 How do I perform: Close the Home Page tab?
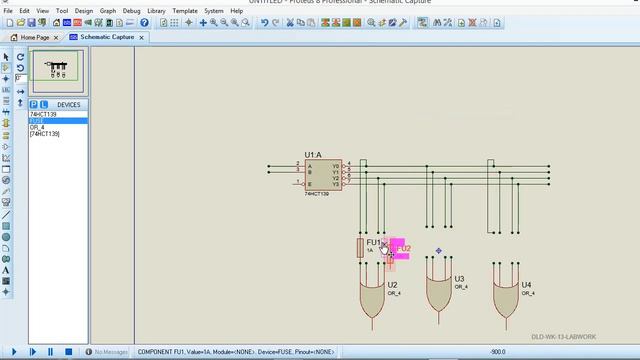(56, 38)
